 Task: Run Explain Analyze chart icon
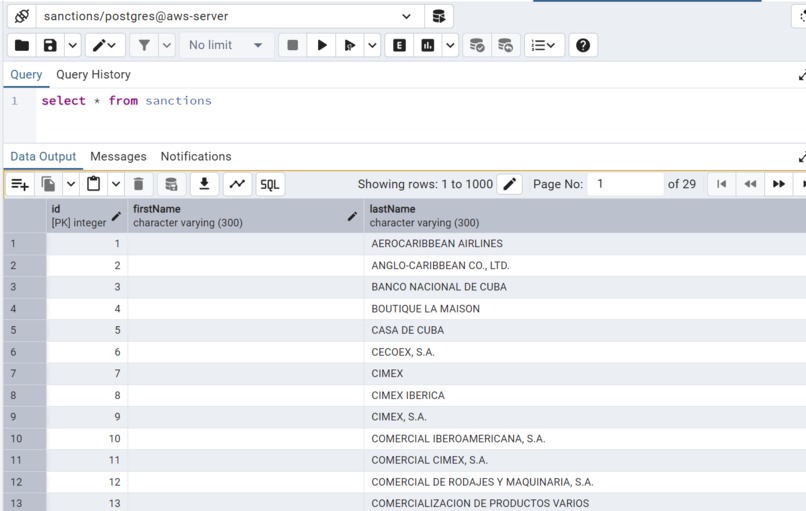pyautogui.click(x=428, y=45)
